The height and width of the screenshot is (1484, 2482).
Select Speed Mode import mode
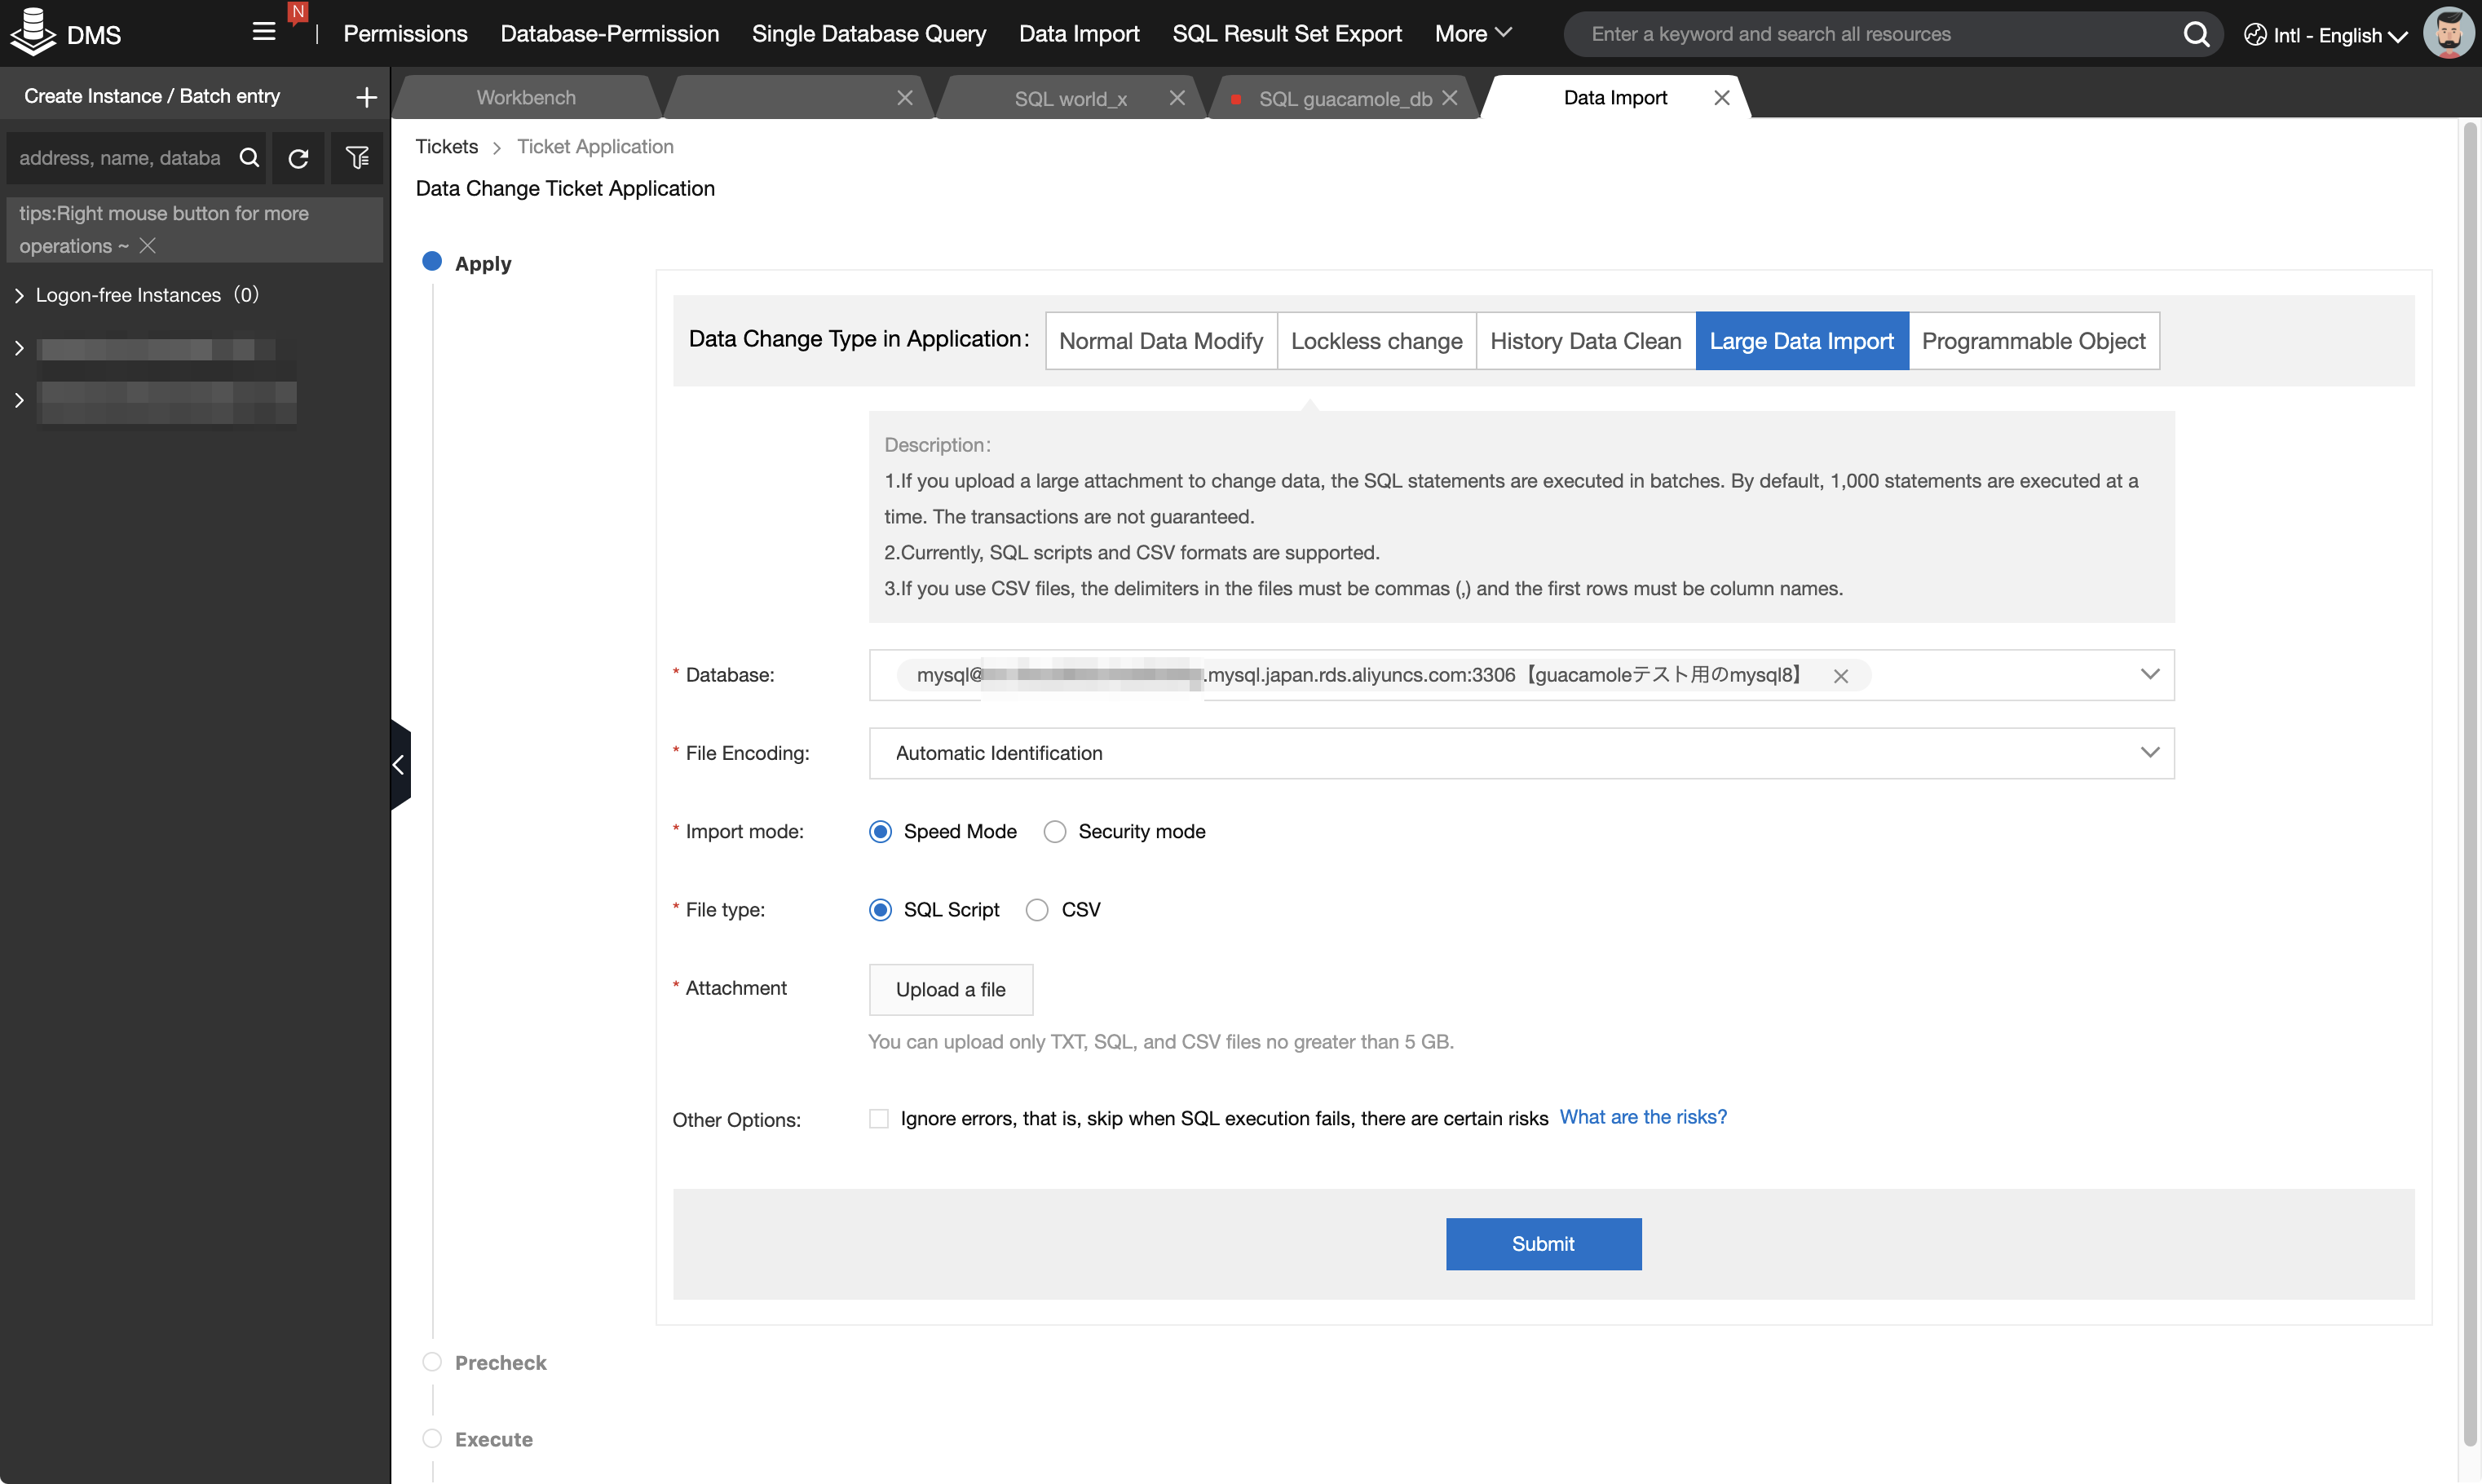coord(880,832)
